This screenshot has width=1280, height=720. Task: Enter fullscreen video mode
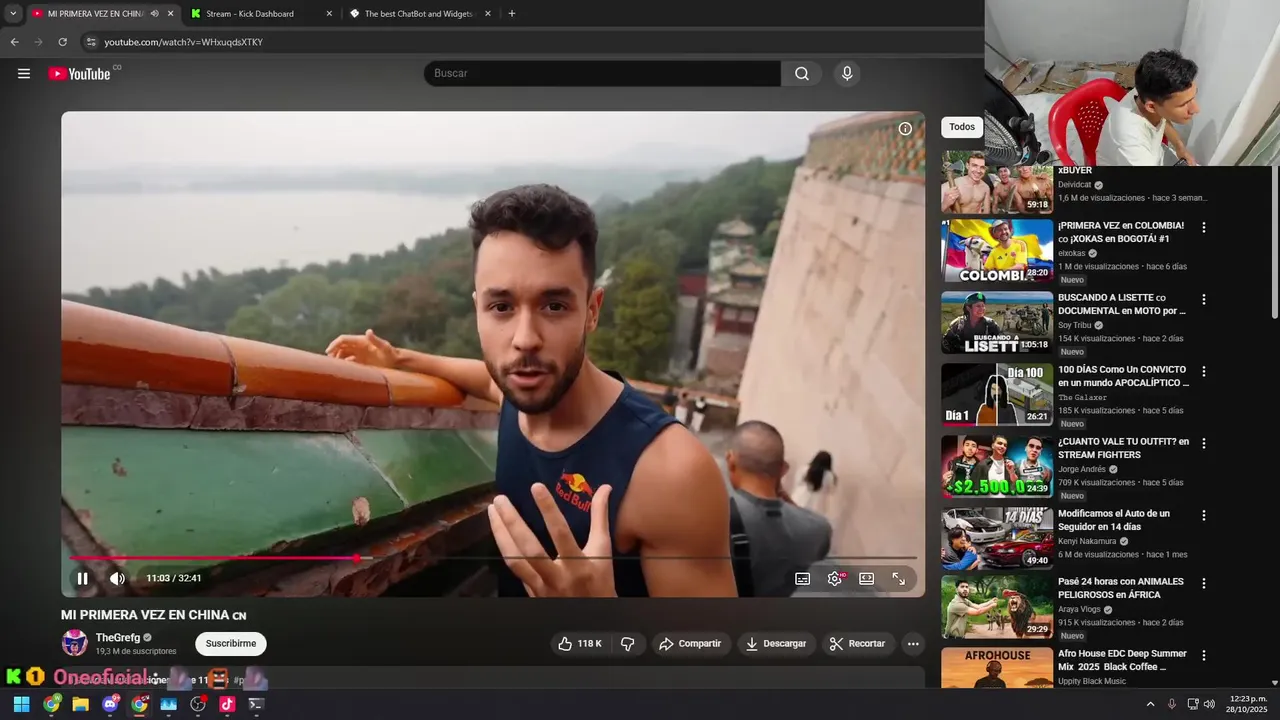pos(898,578)
